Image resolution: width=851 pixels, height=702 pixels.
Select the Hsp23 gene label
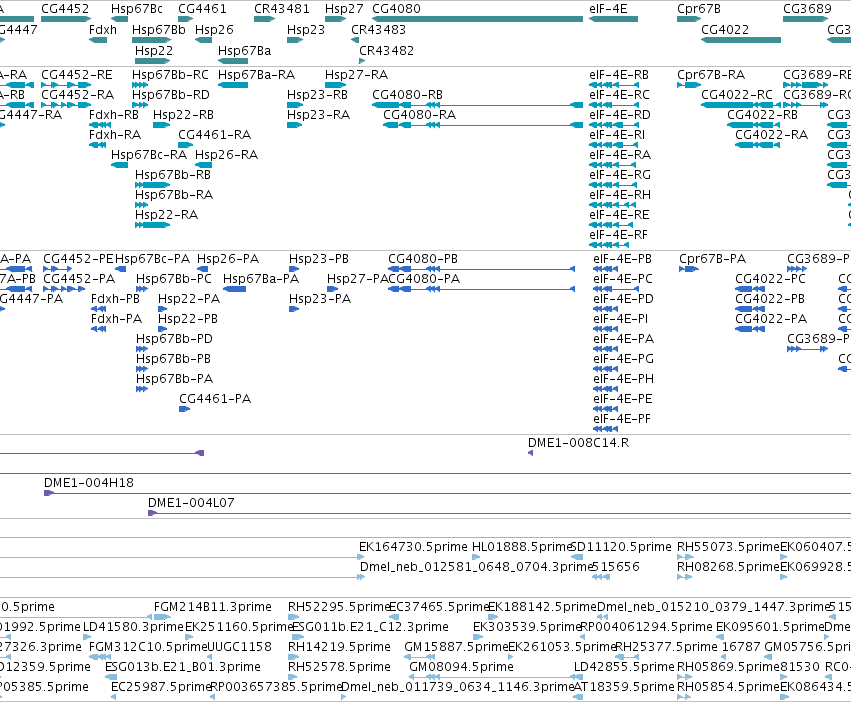306,29
